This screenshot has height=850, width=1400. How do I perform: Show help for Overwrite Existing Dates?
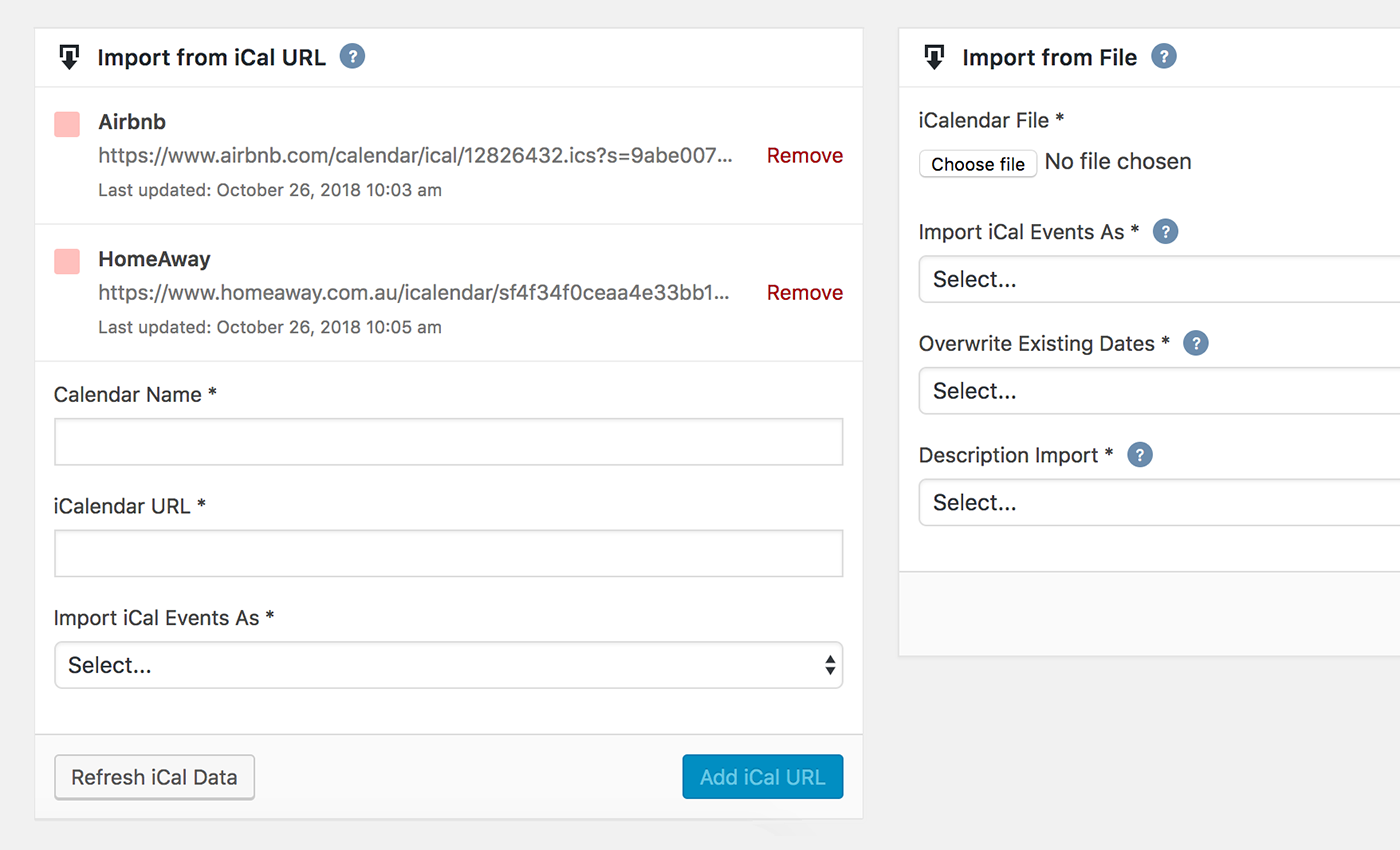click(x=1195, y=344)
